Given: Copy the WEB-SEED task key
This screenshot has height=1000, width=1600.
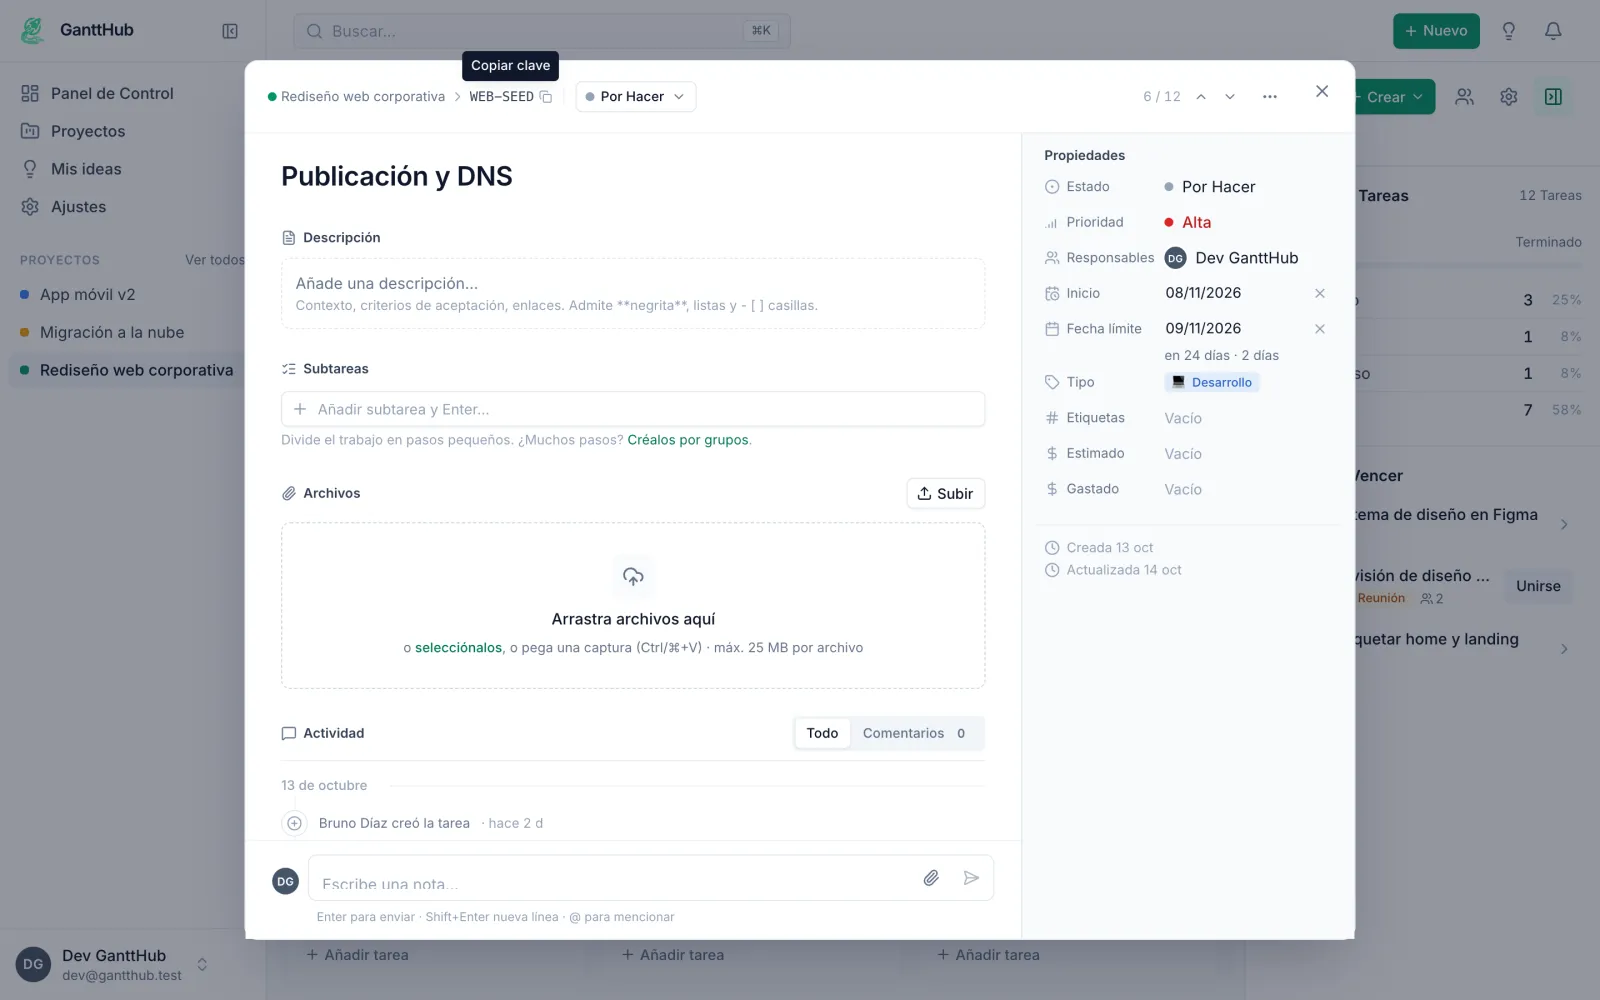Looking at the screenshot, I should pos(546,97).
